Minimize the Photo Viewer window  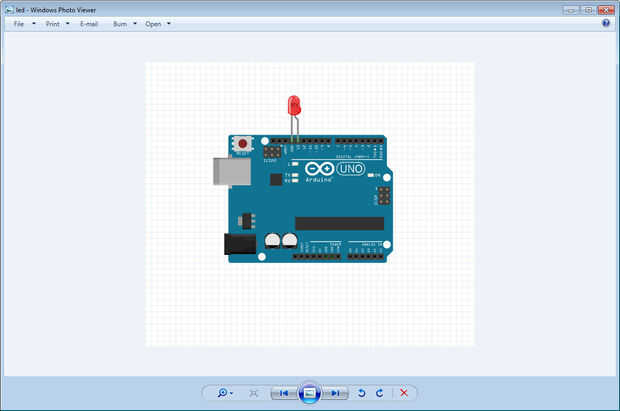571,10
